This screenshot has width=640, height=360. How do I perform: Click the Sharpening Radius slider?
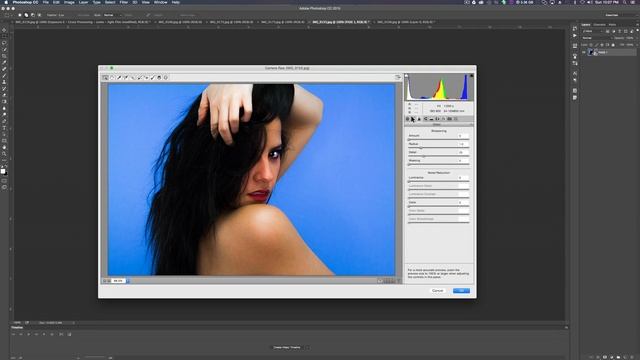(439, 148)
